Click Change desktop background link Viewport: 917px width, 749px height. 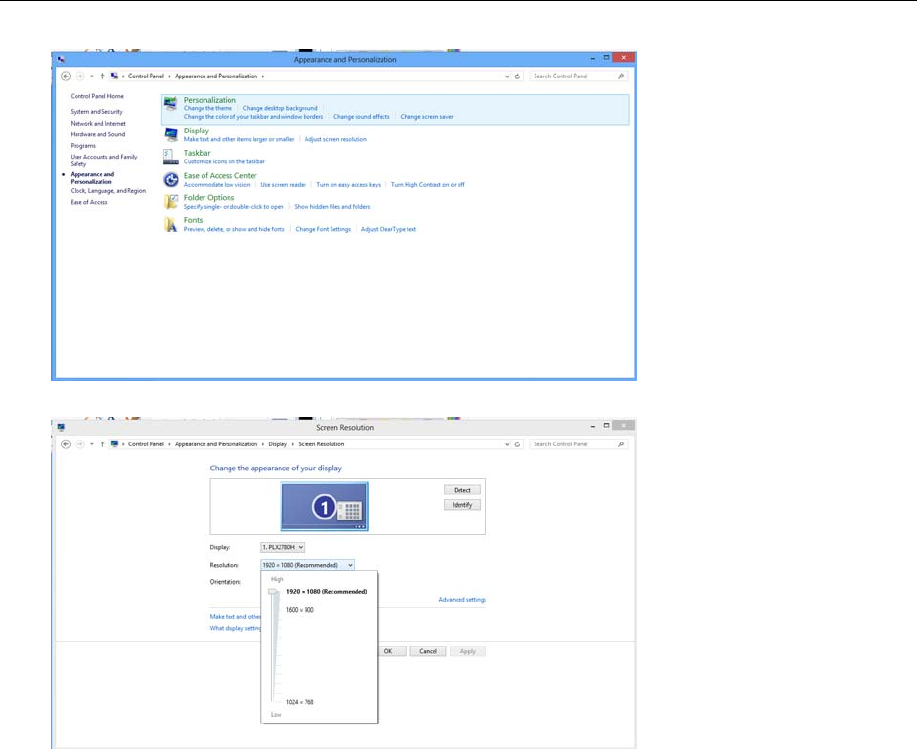(280, 108)
